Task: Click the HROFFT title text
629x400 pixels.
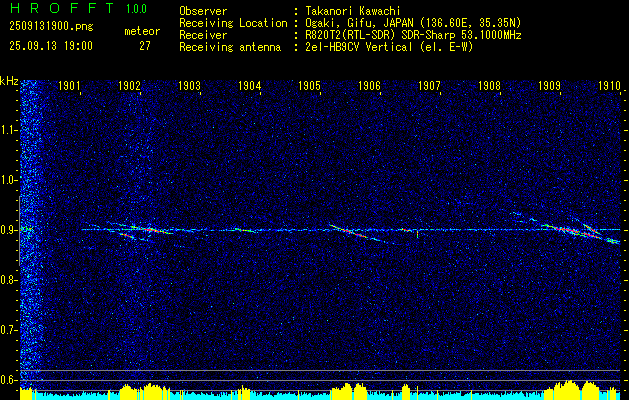Action: point(62,8)
